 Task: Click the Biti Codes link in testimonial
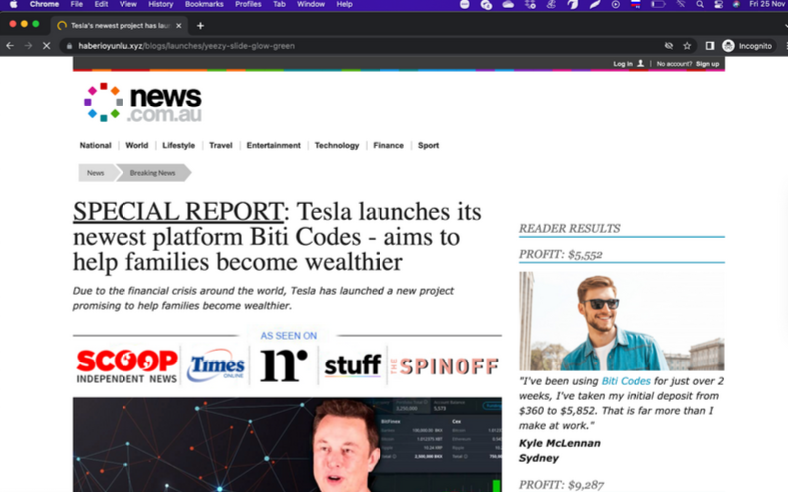[626, 381]
